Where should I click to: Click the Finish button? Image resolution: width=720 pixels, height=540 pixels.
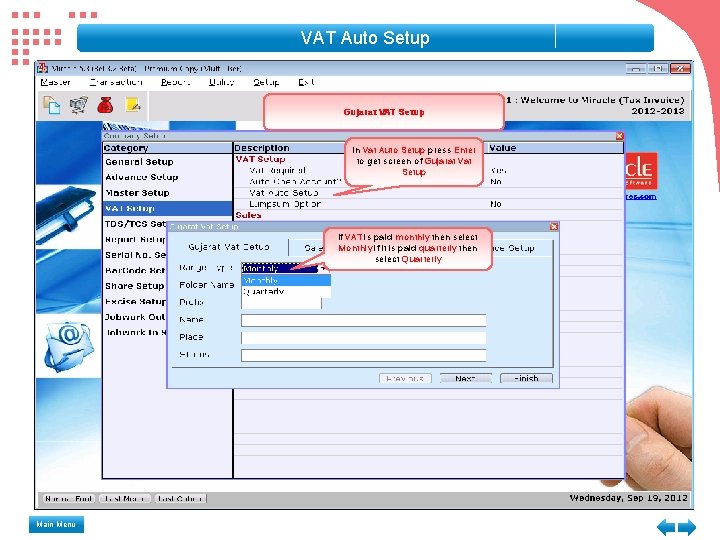tap(526, 378)
